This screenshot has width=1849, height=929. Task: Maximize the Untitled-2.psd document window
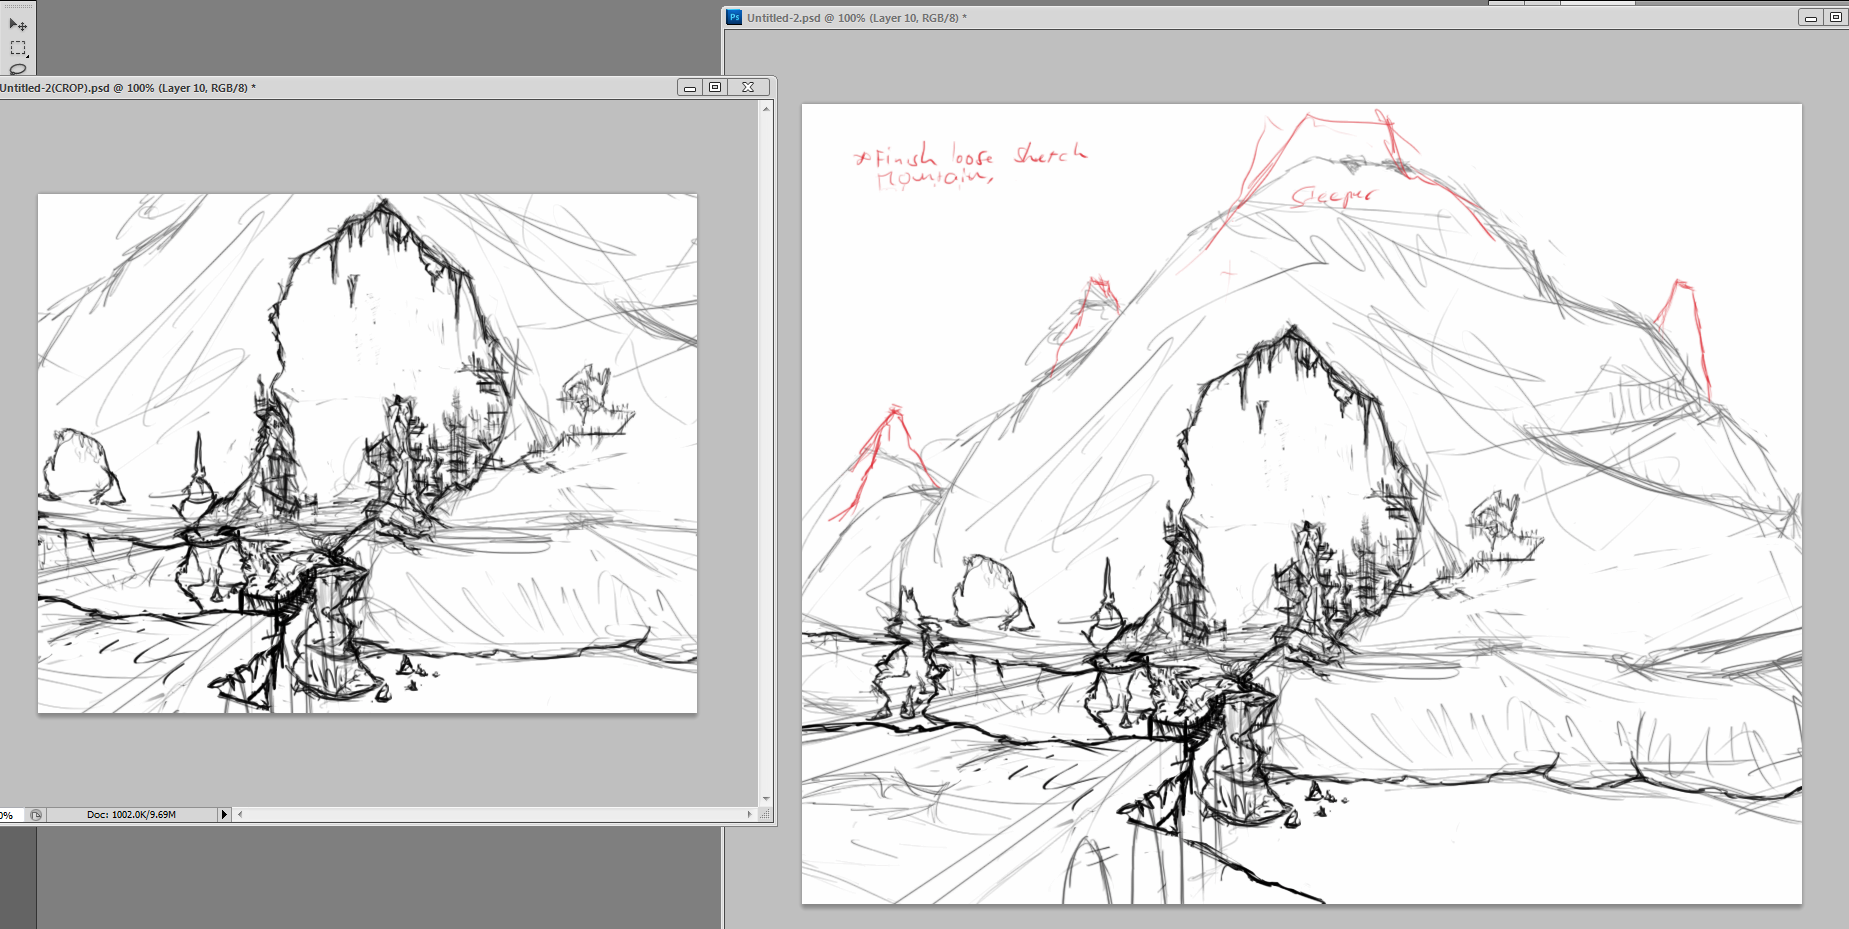[x=1836, y=17]
